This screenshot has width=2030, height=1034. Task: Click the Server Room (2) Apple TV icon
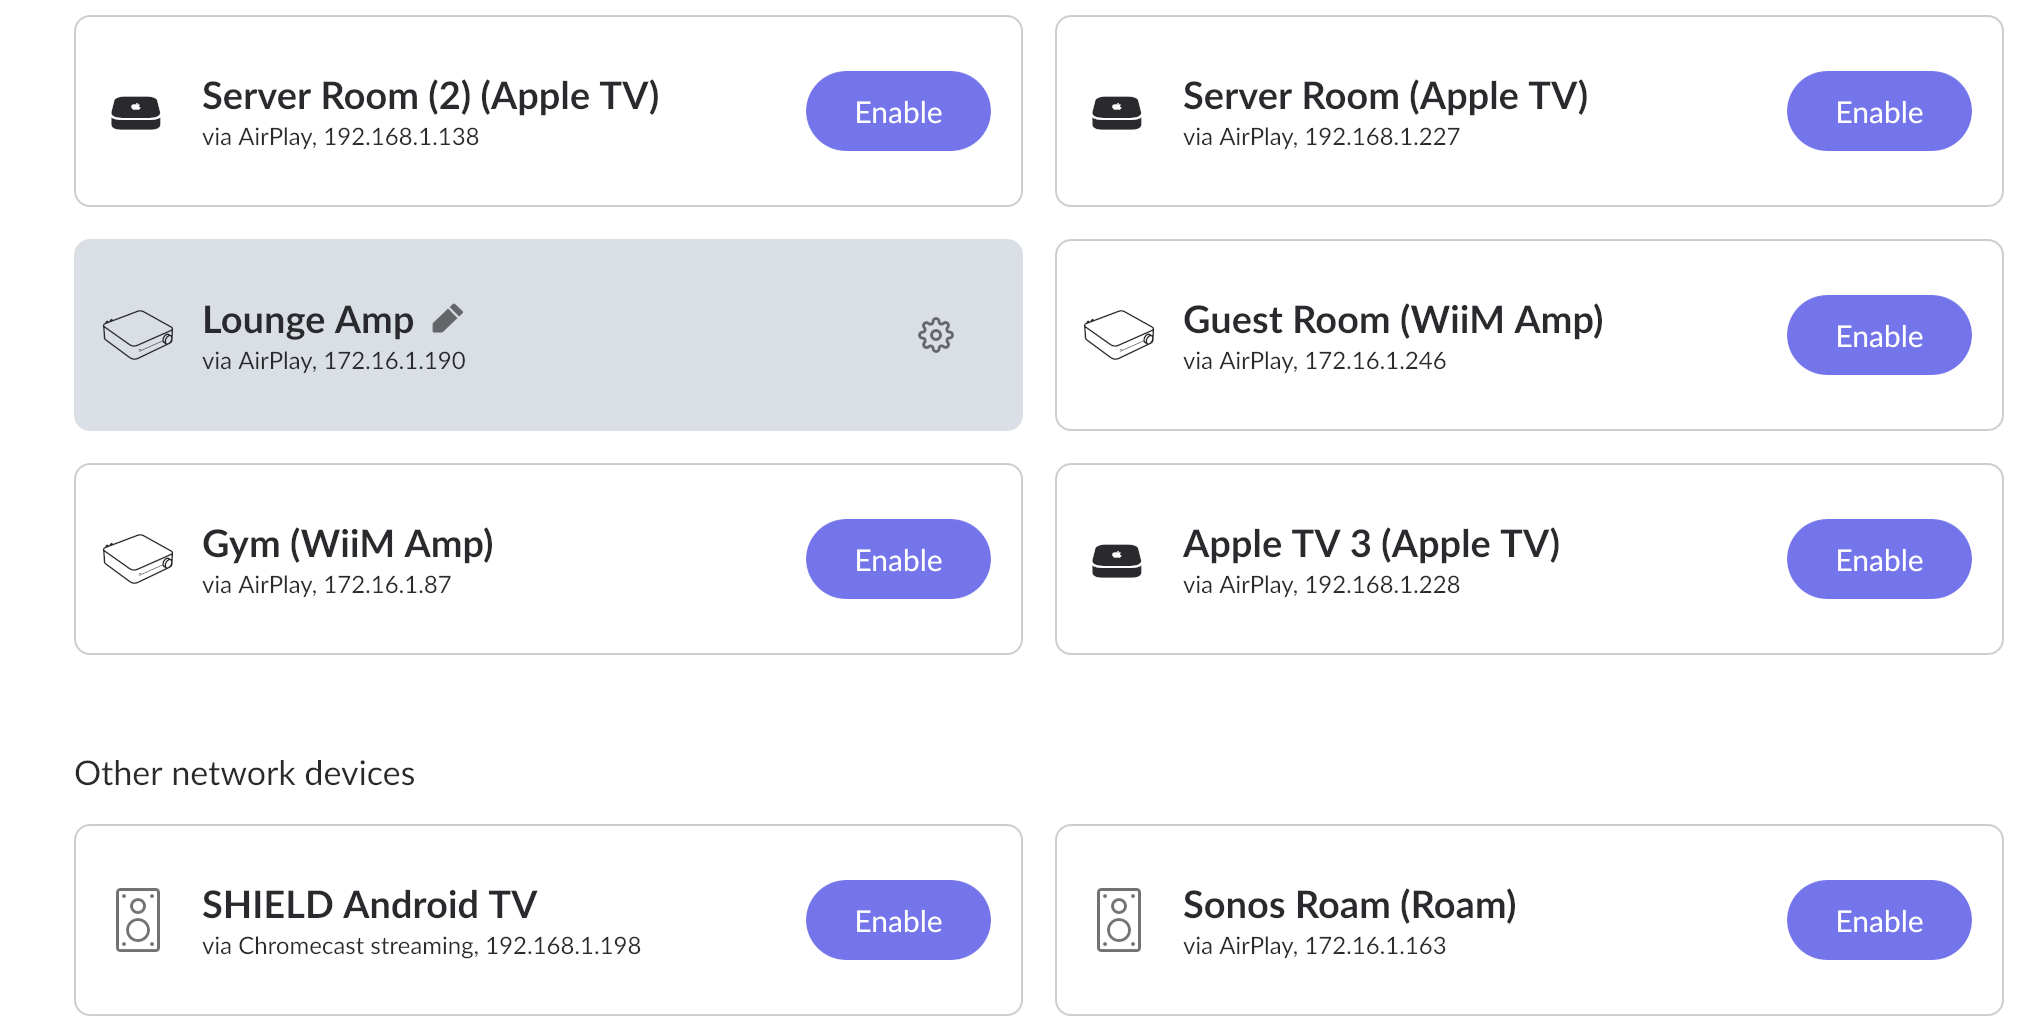pyautogui.click(x=136, y=112)
